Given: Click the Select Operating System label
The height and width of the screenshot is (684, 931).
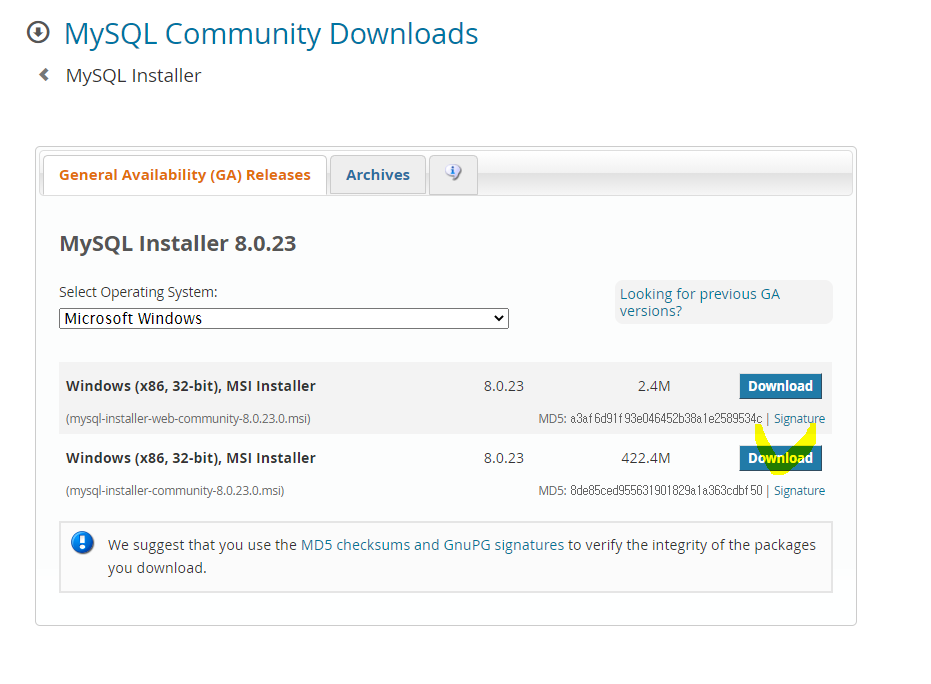Looking at the screenshot, I should pyautogui.click(x=138, y=292).
